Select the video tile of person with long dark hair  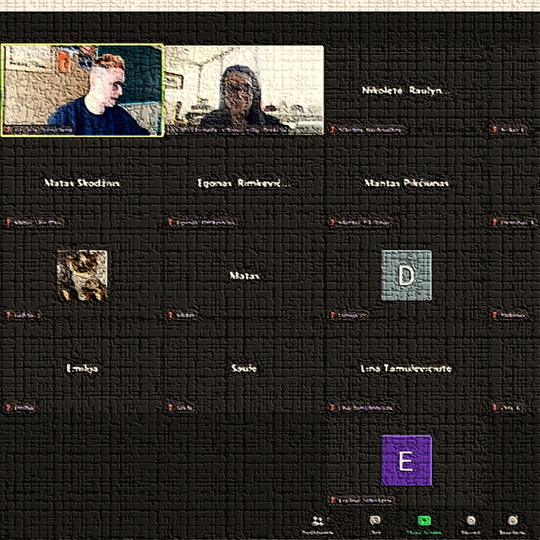tap(244, 90)
